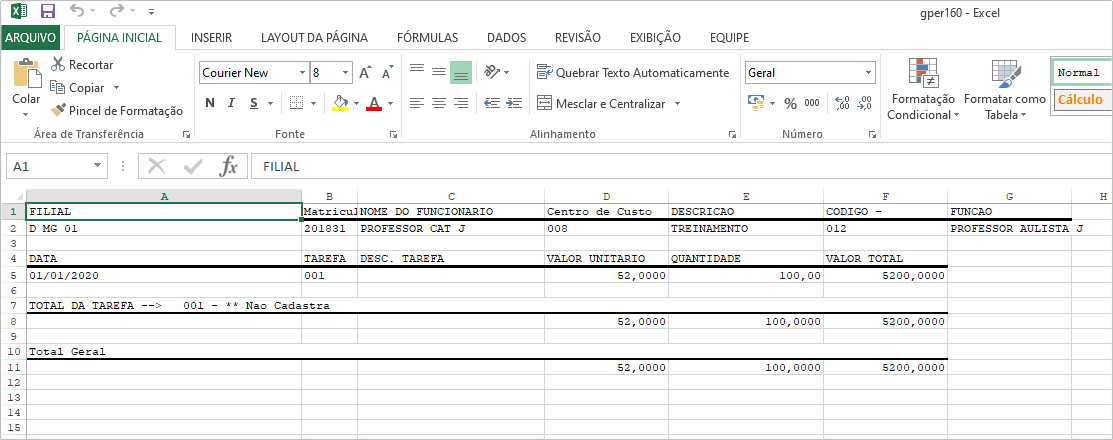Open Número group dialog launcher
The image size is (1113, 440).
(x=873, y=134)
